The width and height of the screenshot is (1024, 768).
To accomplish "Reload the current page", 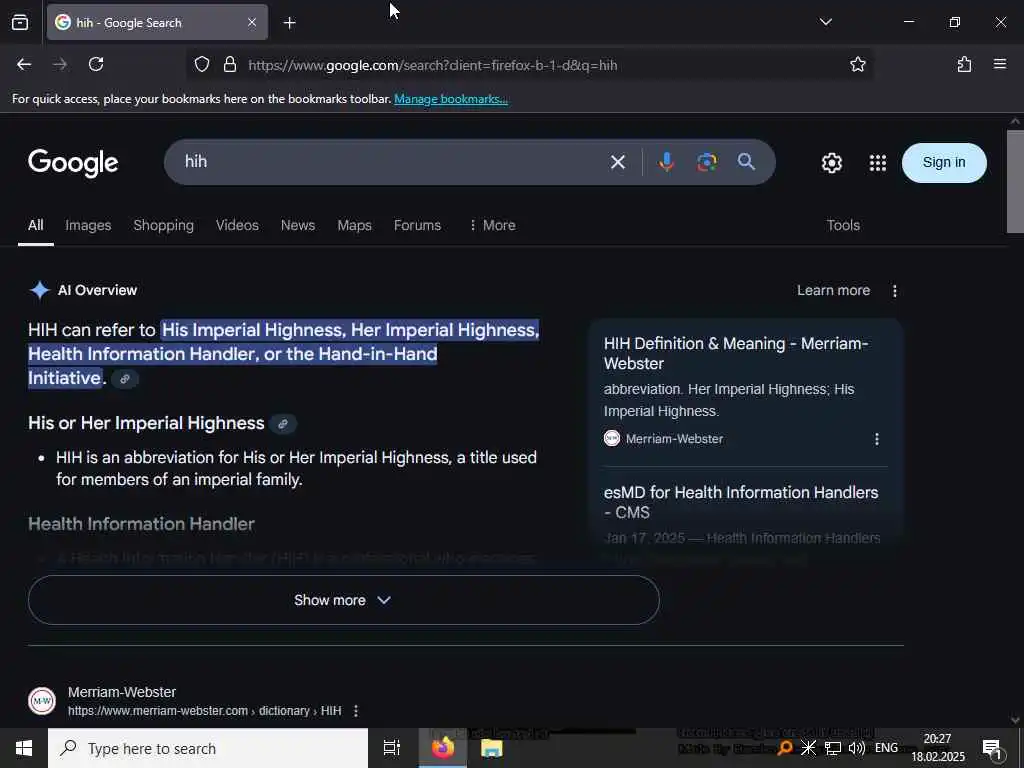I will [96, 64].
